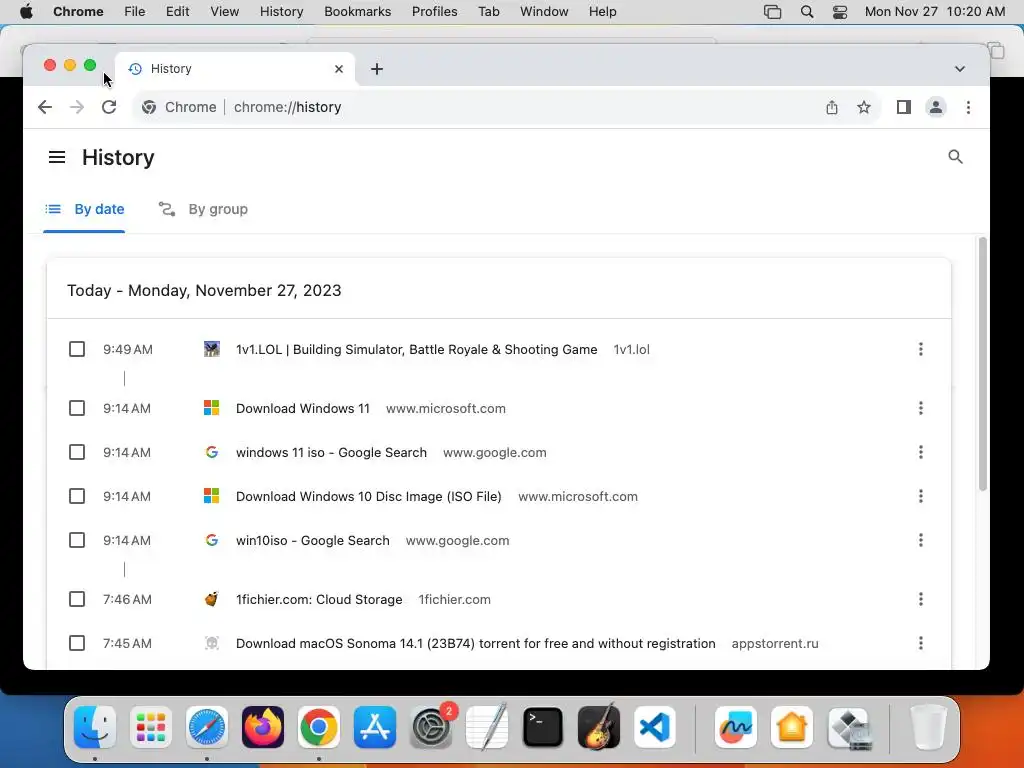Click the forward navigation arrow

76,107
